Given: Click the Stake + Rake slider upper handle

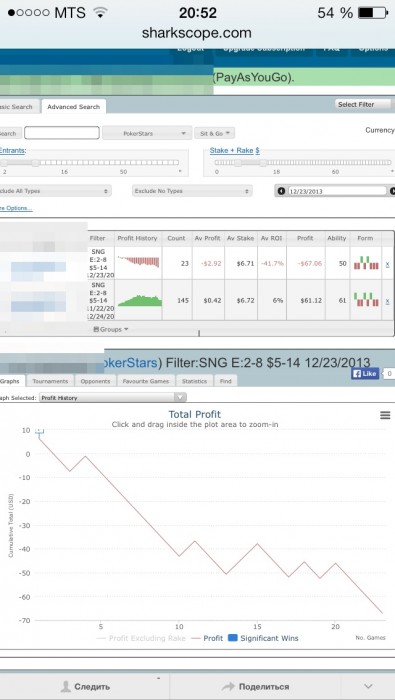Looking at the screenshot, I should [263, 163].
